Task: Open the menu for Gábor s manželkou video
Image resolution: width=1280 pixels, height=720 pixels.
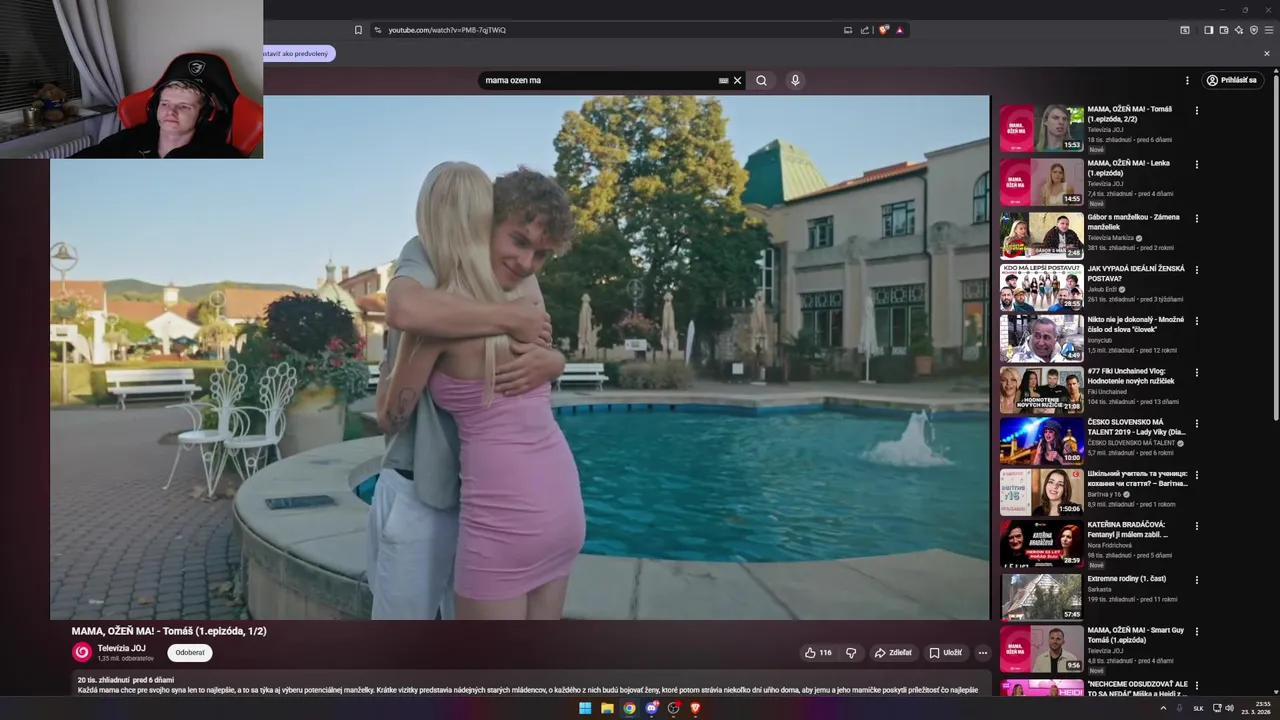Action: click(x=1196, y=218)
